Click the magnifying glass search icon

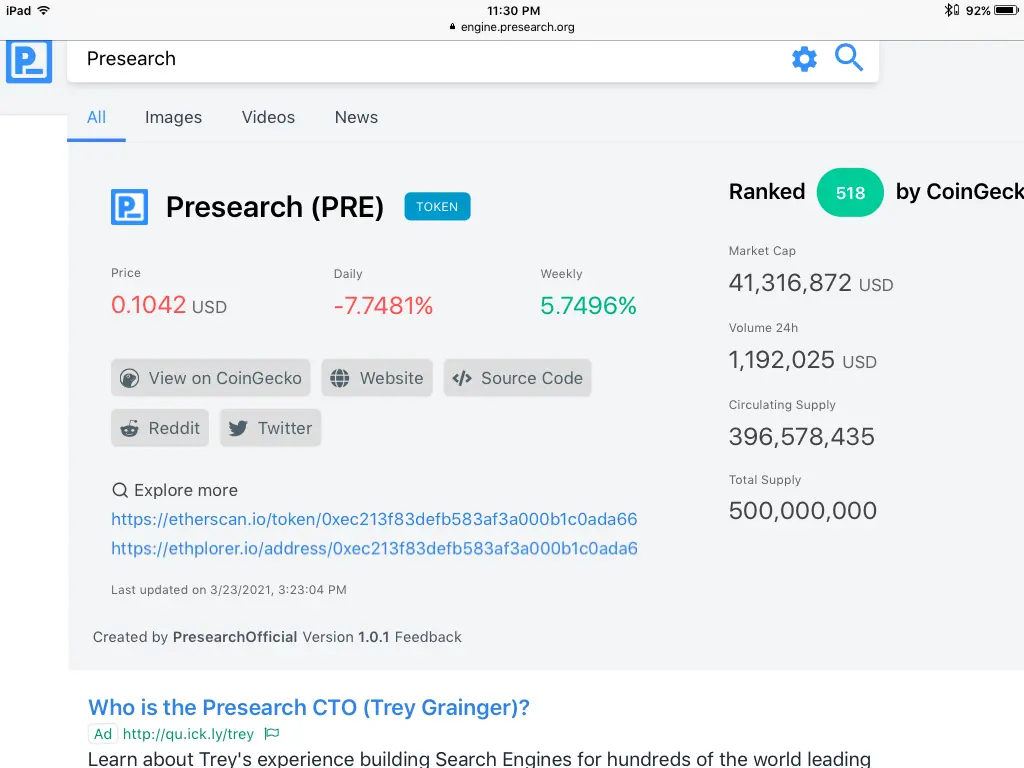tap(849, 57)
